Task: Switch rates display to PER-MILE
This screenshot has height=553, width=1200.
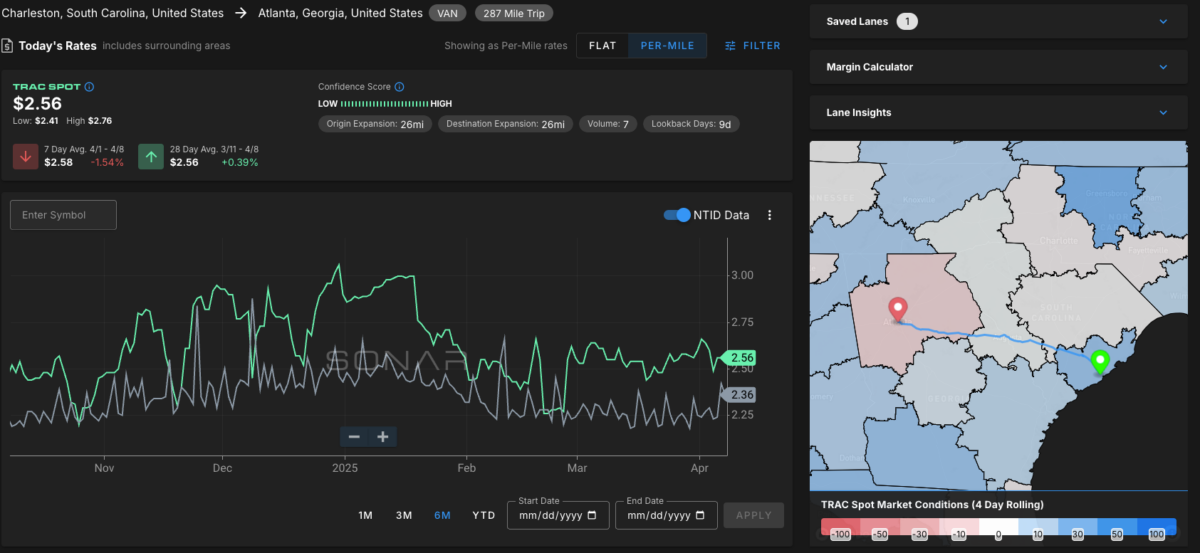Action: coord(668,46)
